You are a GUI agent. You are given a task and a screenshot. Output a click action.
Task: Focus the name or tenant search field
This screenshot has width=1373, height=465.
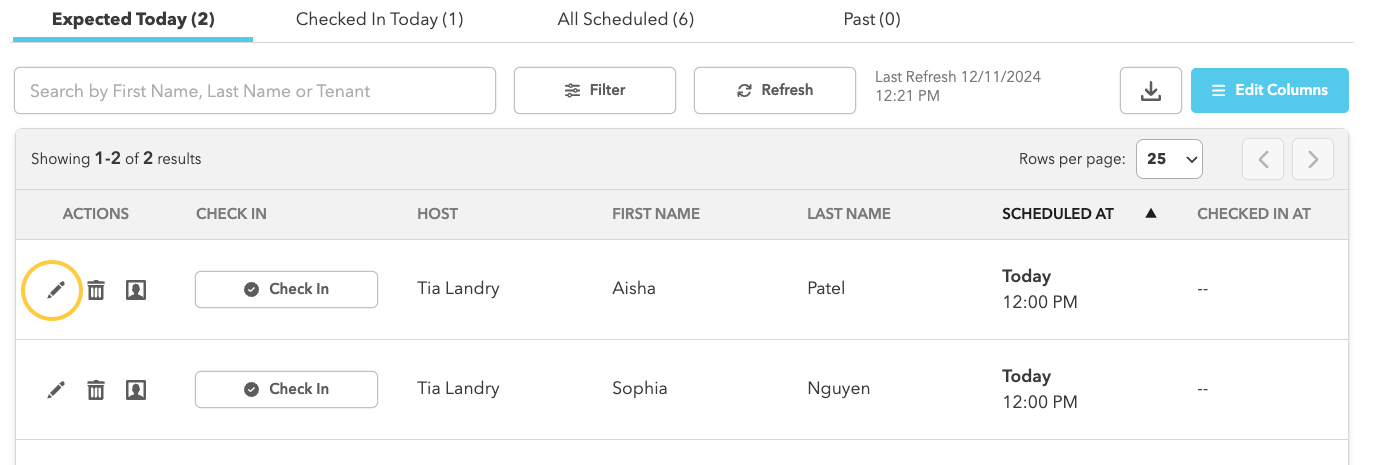tap(255, 91)
